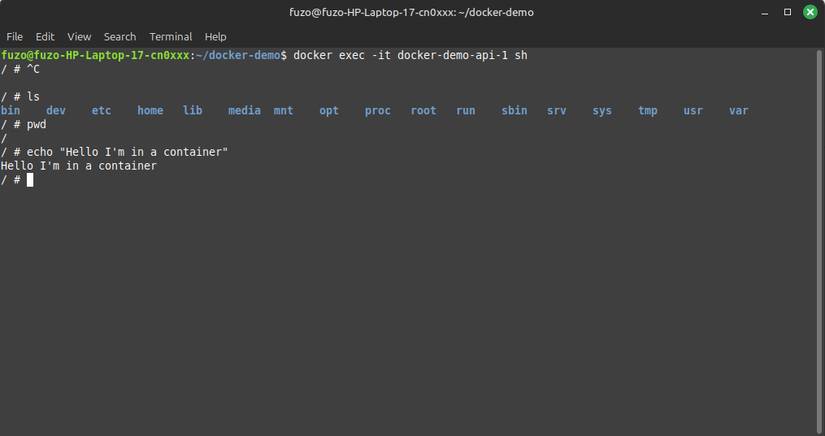Click the terminal cursor block at the last prompt
The height and width of the screenshot is (436, 825).
[x=30, y=180]
